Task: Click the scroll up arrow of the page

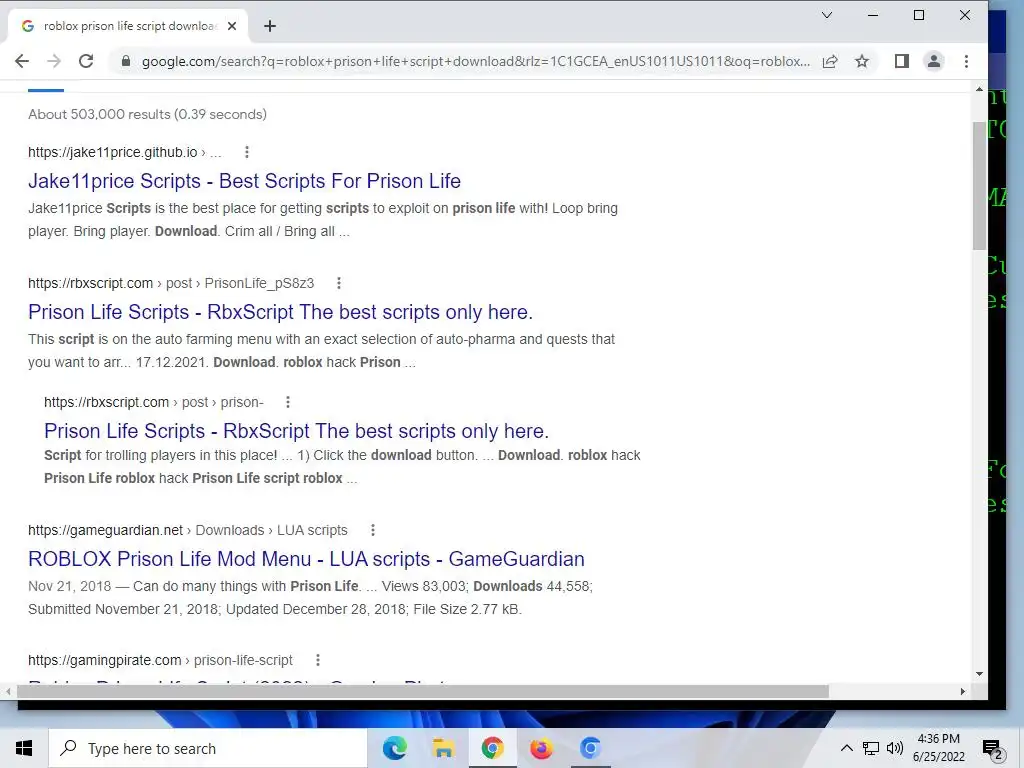Action: point(979,89)
